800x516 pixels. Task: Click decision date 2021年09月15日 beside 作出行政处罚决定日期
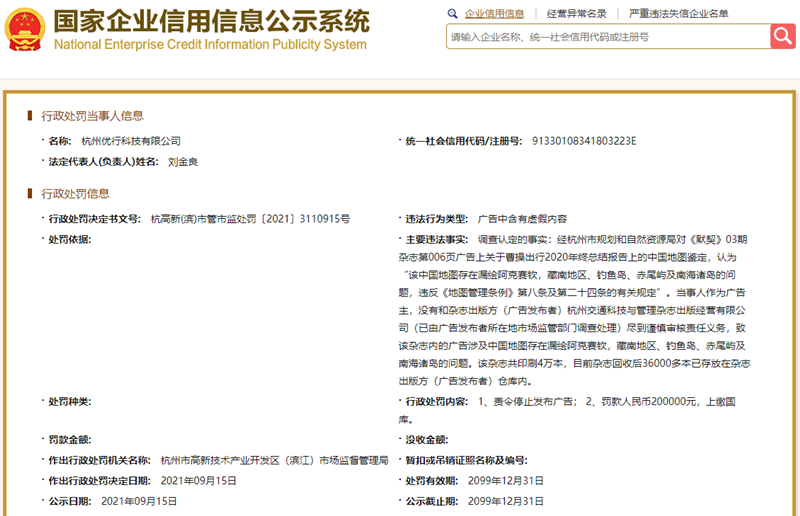[x=198, y=481]
